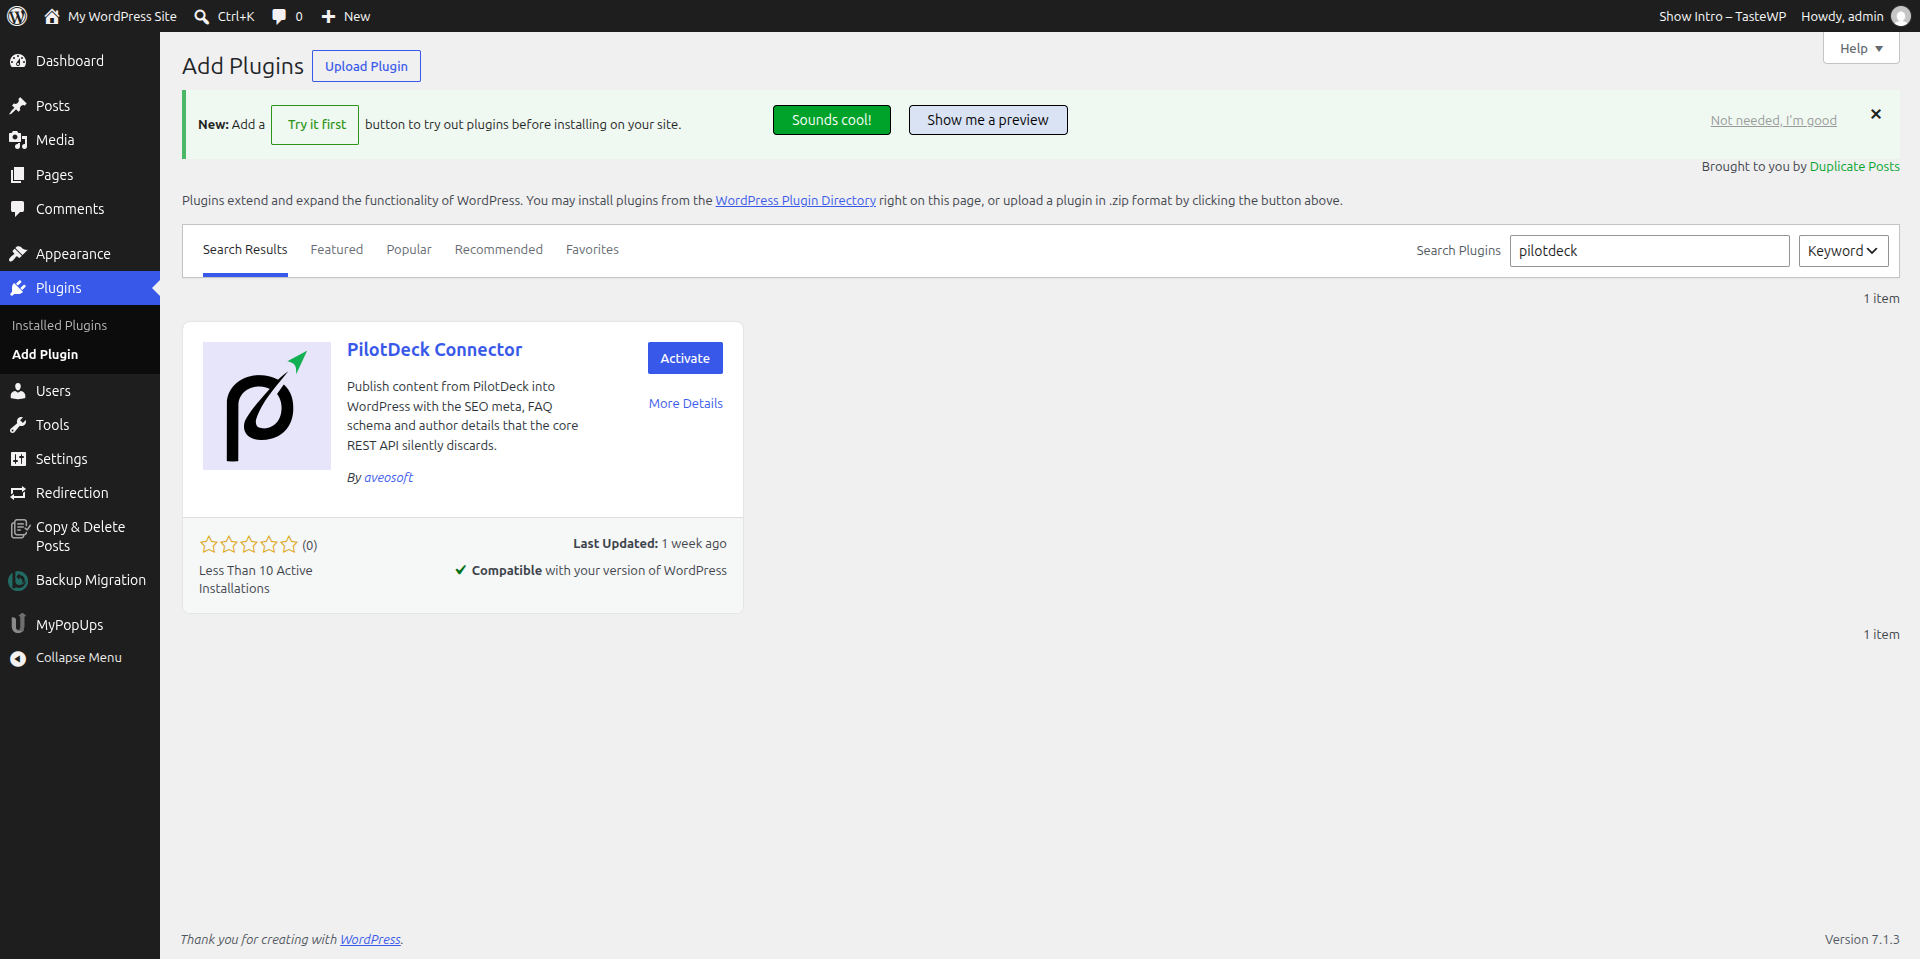Screen dimensions: 1920x959
Task: Click the Media library icon
Action: 18,140
